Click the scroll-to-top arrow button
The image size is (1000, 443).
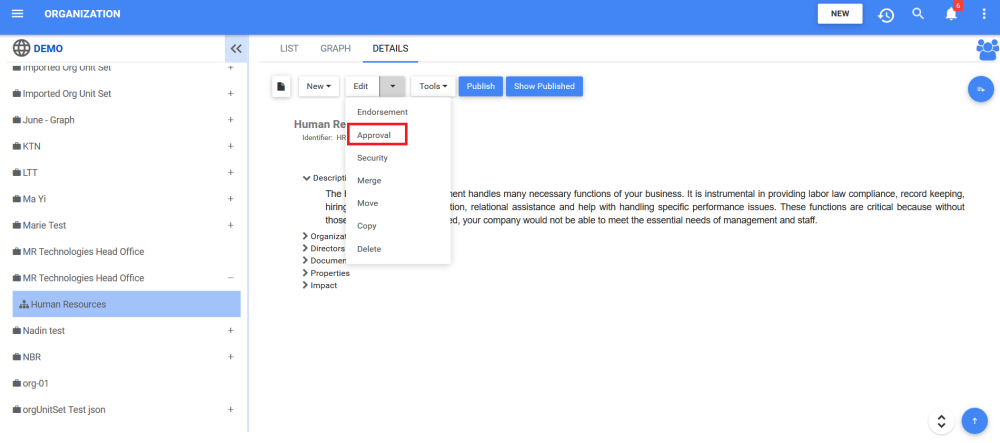click(974, 421)
